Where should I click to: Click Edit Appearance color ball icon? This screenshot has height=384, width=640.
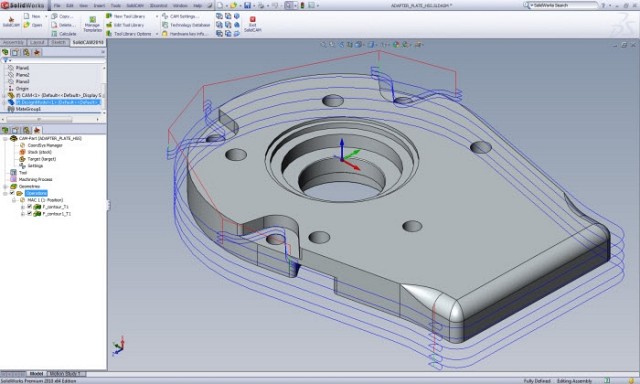tap(396, 44)
